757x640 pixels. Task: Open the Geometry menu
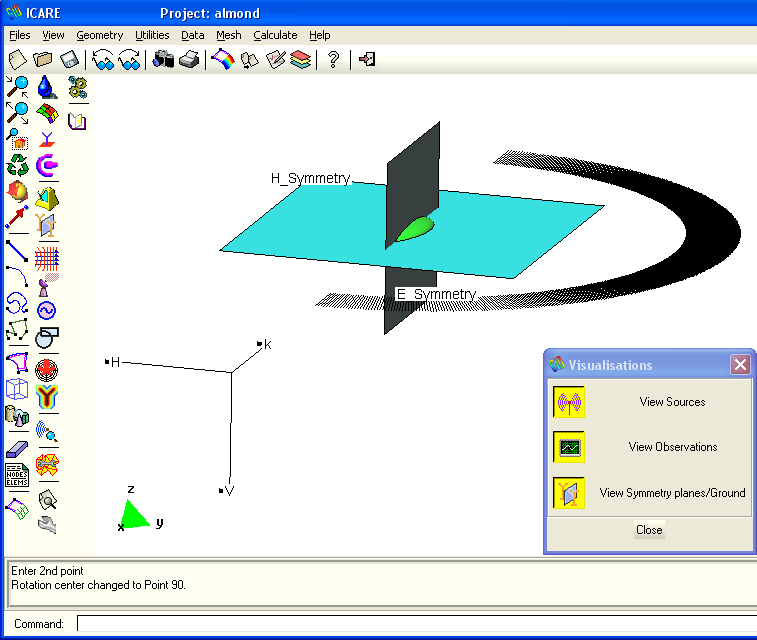[99, 35]
